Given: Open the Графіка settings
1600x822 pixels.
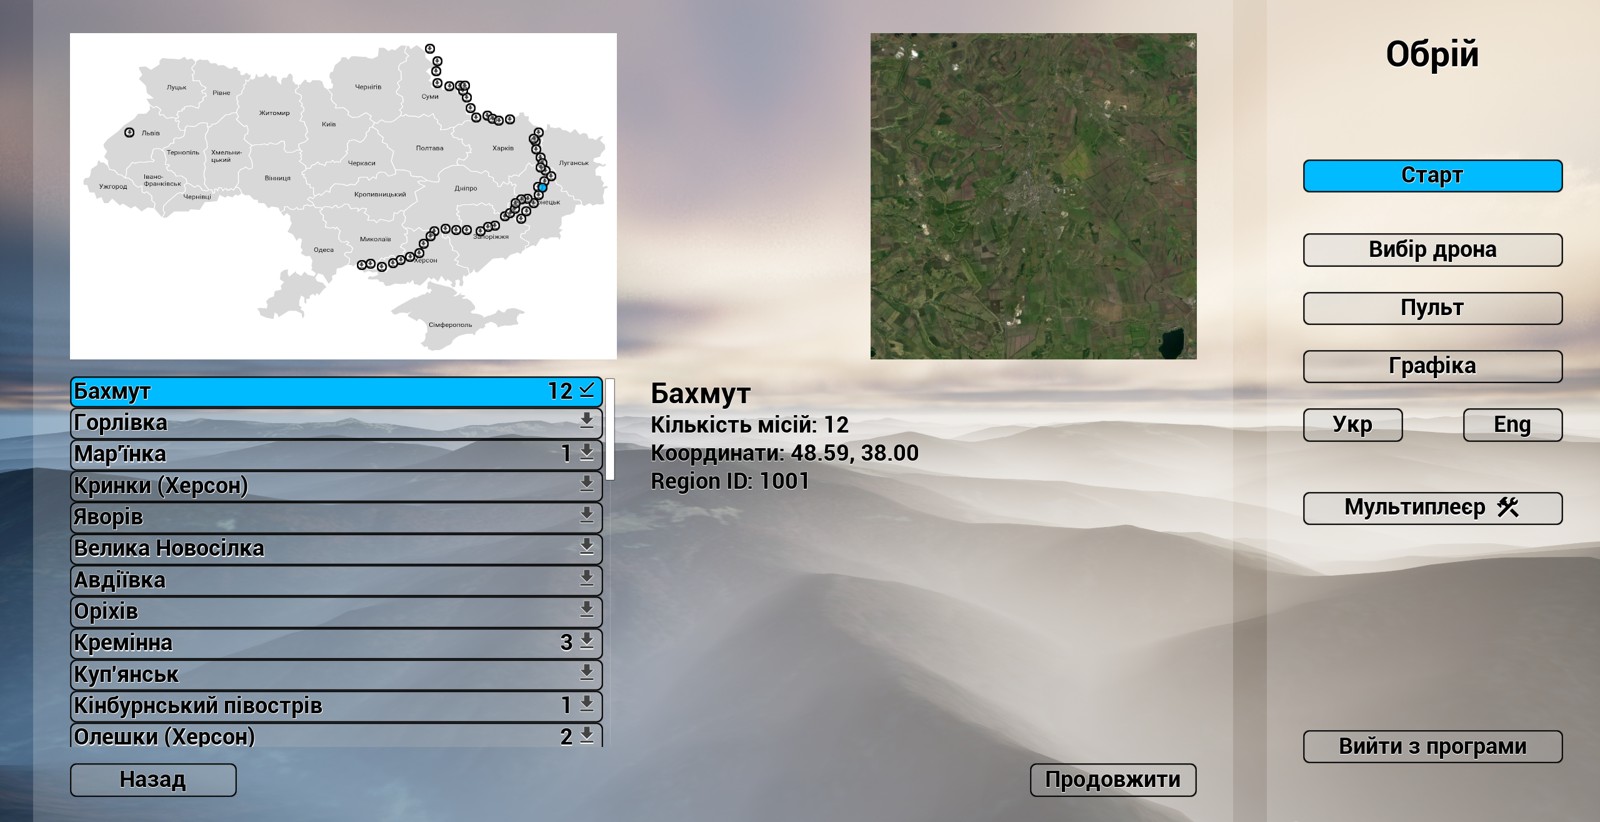Looking at the screenshot, I should click(1432, 366).
